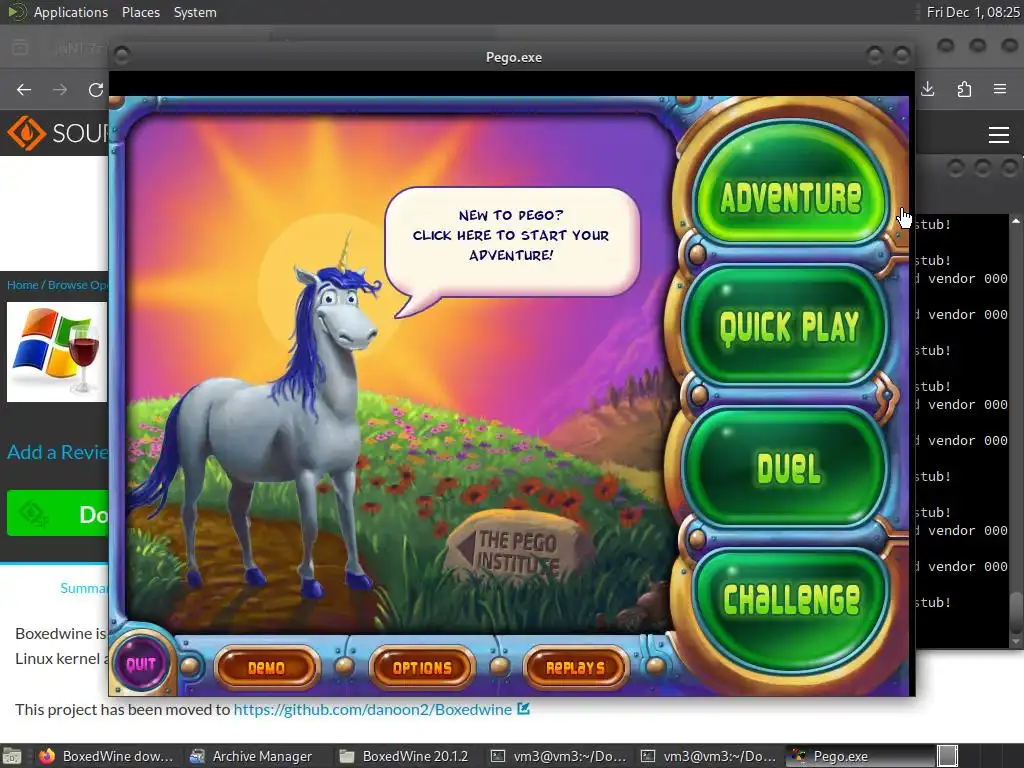The height and width of the screenshot is (768, 1024).
Task: Open the github.com/danoon2/Boxedwine link
Action: (x=373, y=709)
